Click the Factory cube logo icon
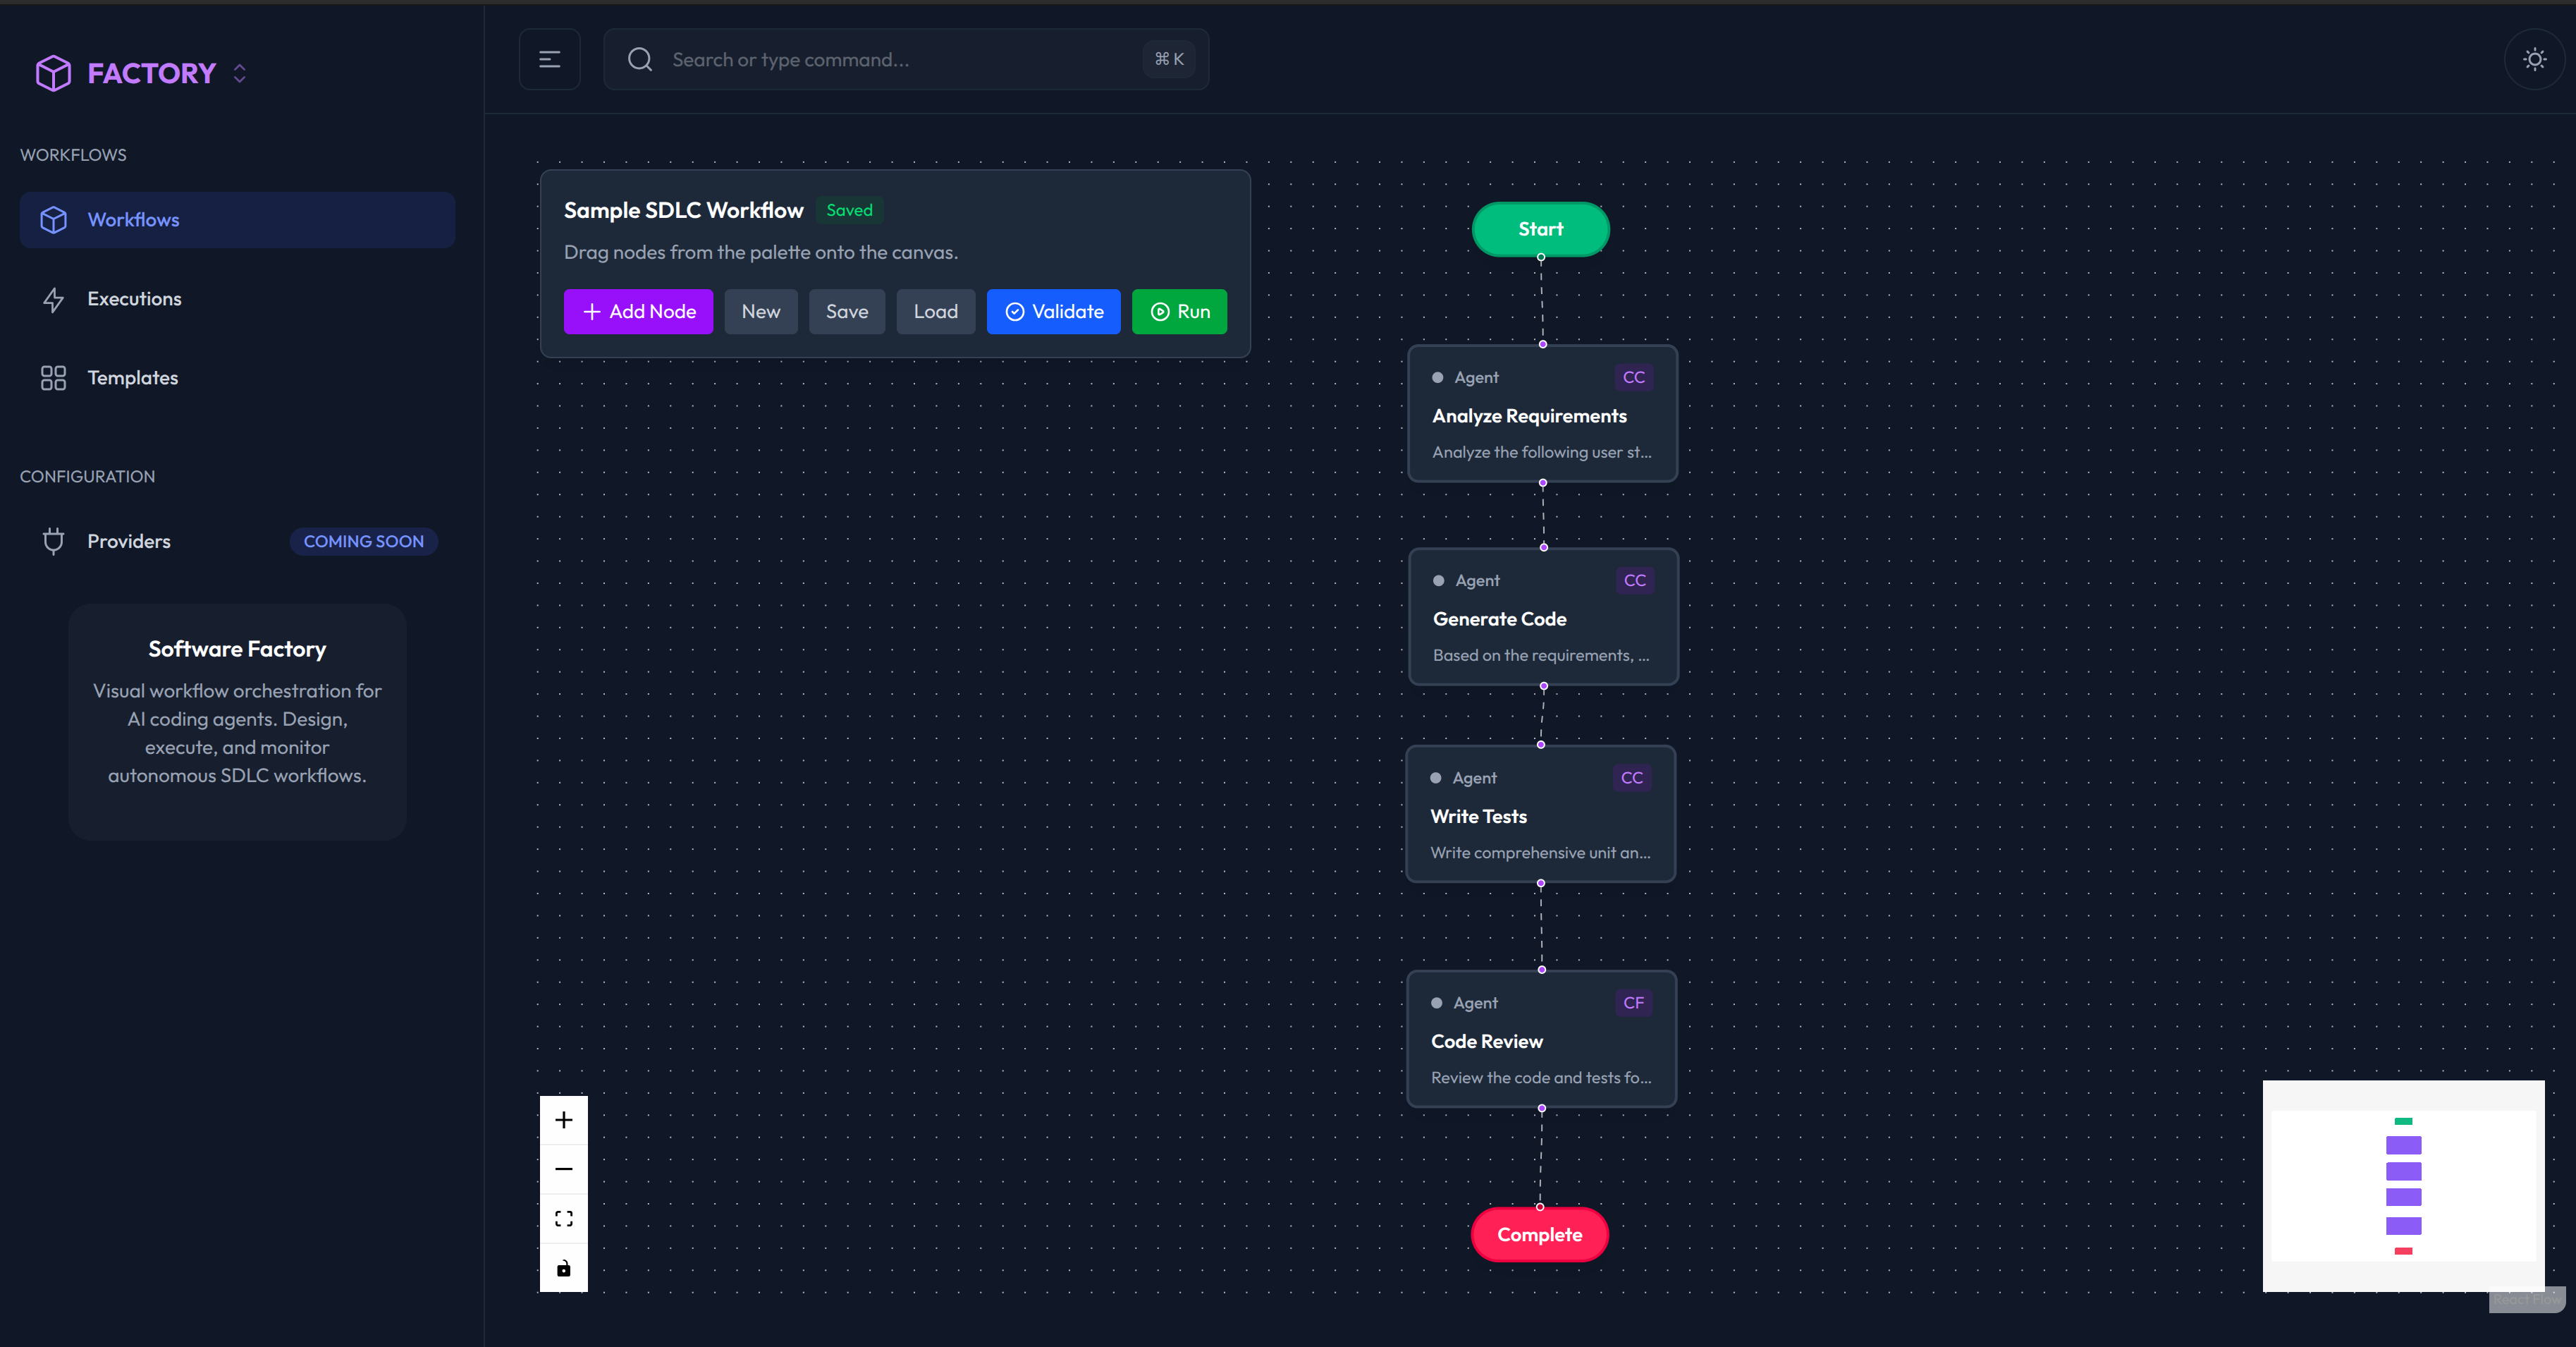This screenshot has height=1347, width=2576. 53,73
